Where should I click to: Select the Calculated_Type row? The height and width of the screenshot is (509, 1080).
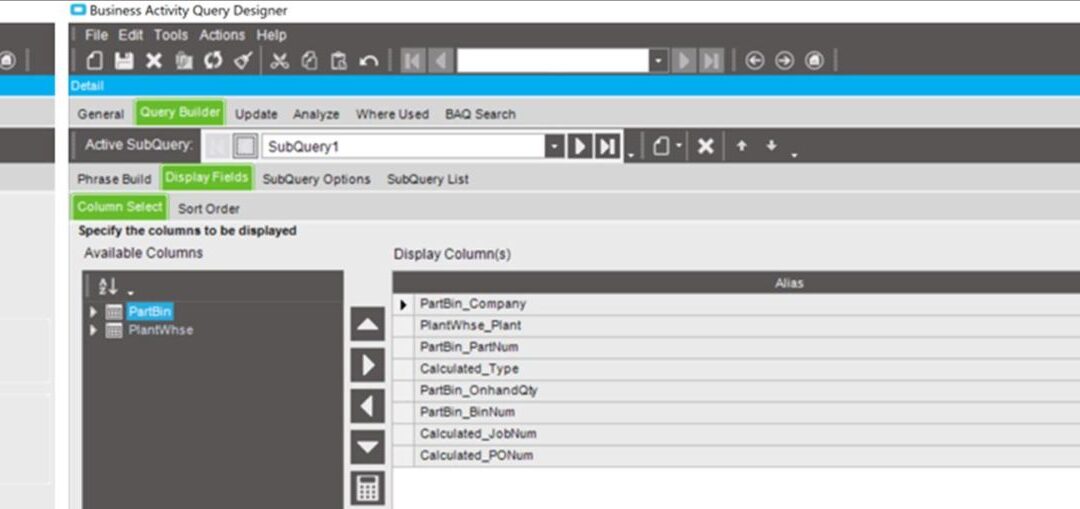736,369
